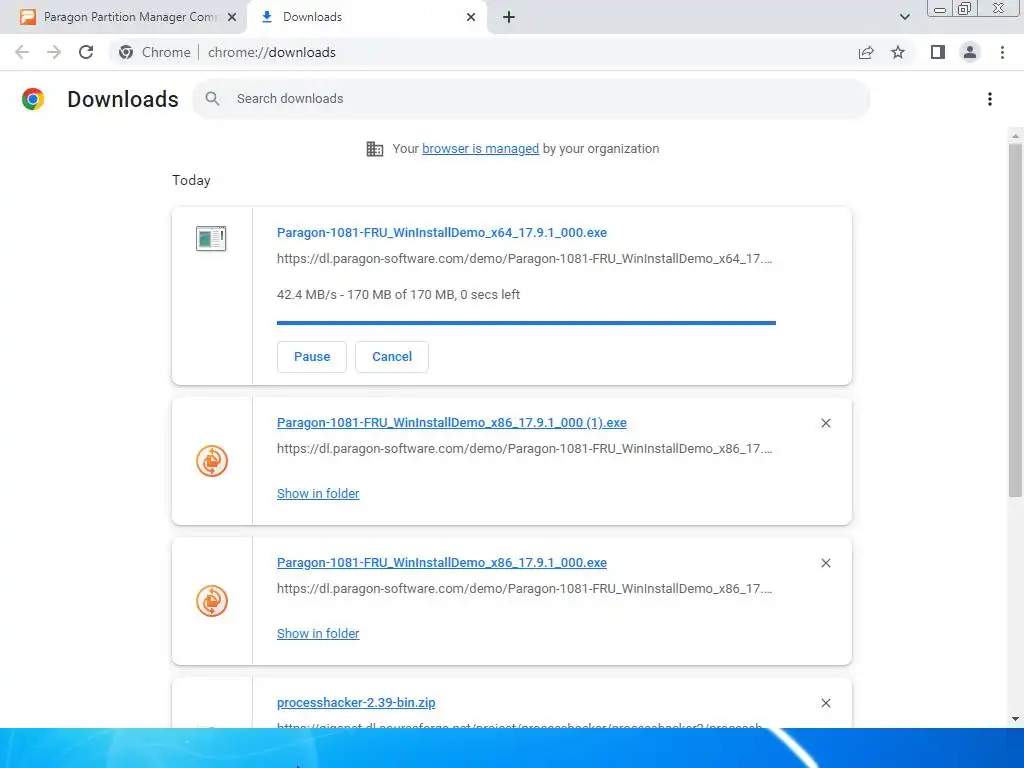Remove x86_17.9.1_000 (1).exe from list

[x=825, y=423]
